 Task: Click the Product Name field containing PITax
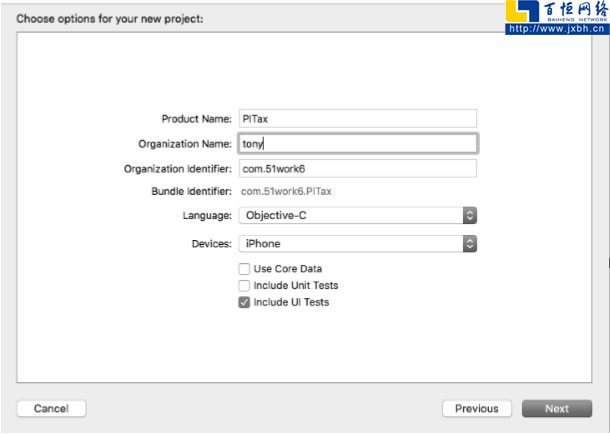point(357,118)
